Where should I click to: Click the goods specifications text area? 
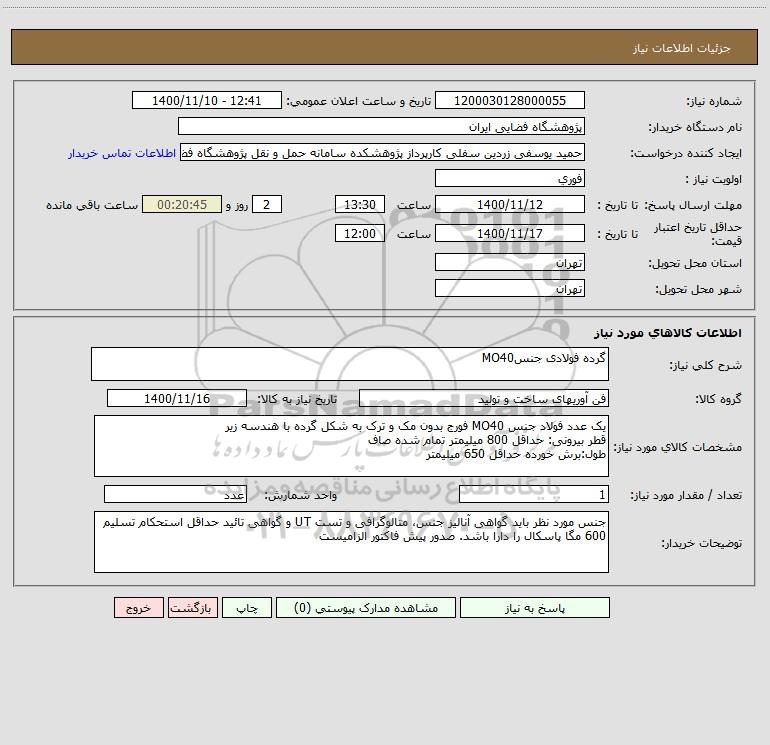[x=351, y=446]
